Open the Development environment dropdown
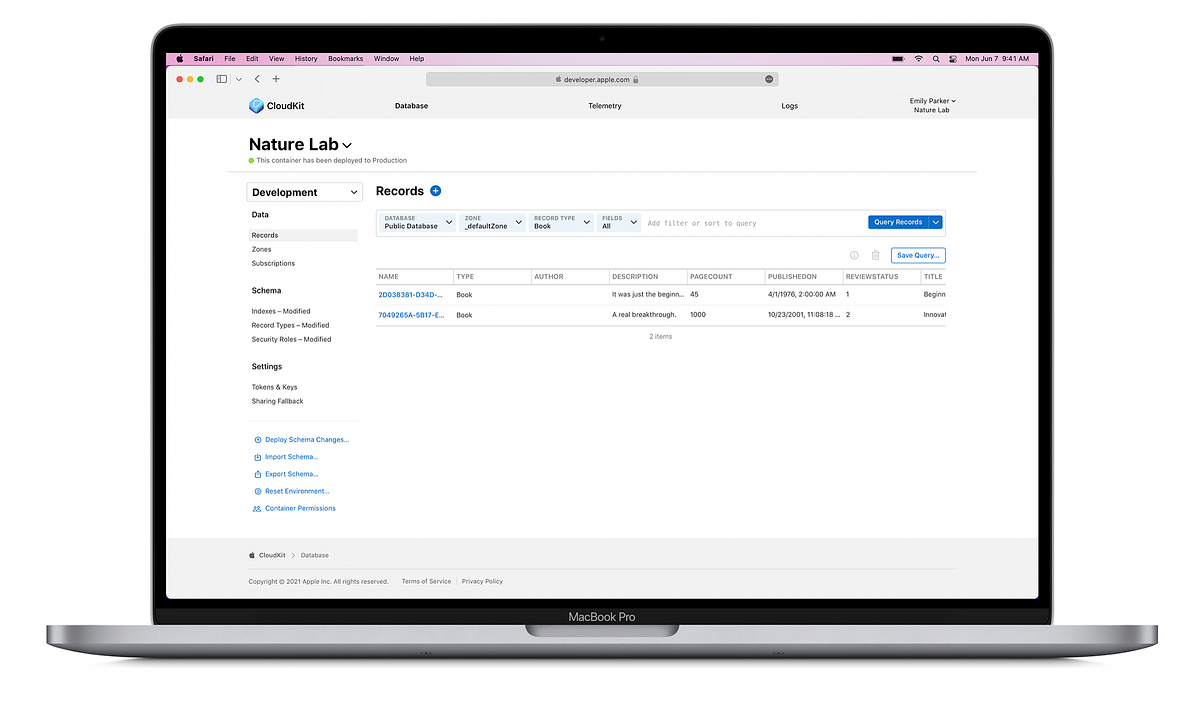This screenshot has width=1200, height=707. [304, 192]
